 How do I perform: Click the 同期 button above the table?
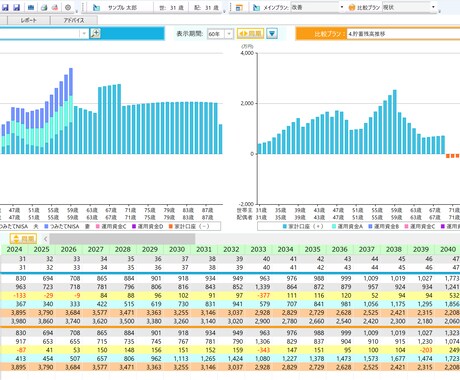[23, 239]
